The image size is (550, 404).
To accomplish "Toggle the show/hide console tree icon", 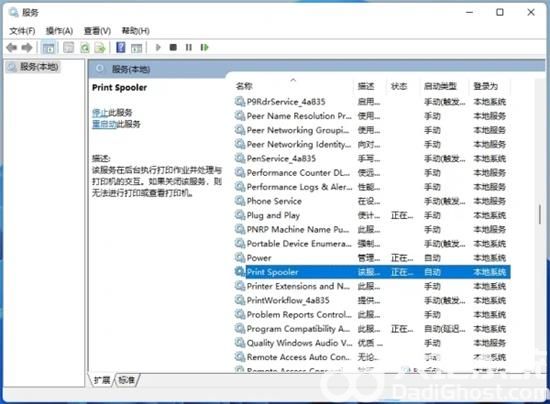I will coord(48,47).
